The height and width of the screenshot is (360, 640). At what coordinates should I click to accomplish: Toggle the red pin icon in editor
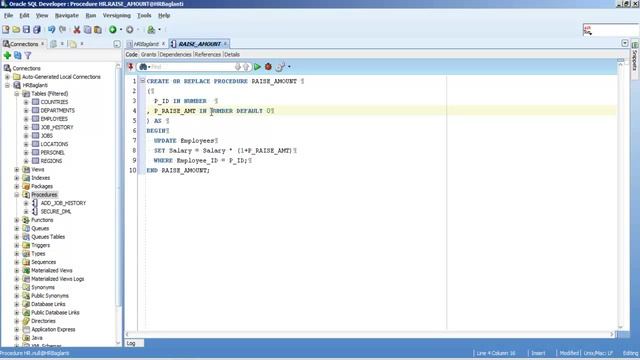point(131,67)
